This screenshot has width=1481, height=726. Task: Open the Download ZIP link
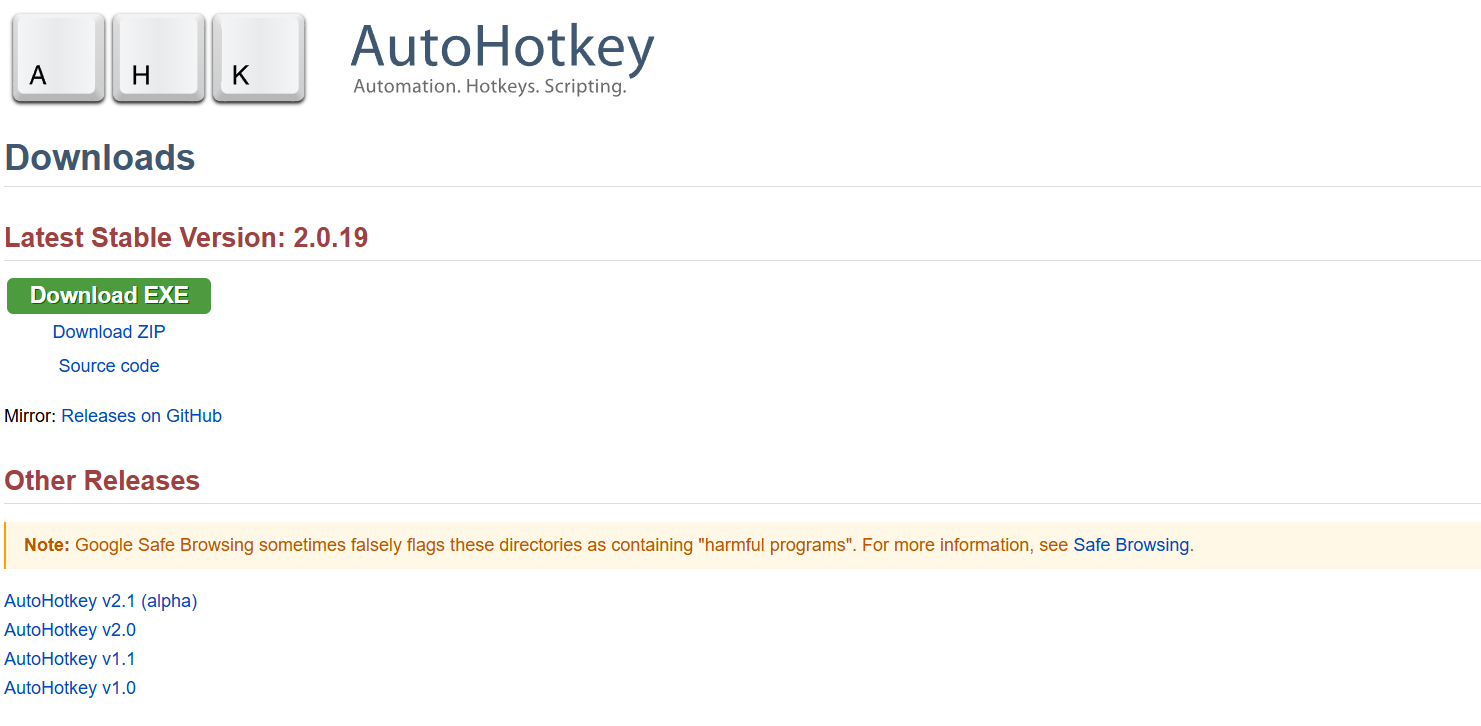click(x=108, y=331)
